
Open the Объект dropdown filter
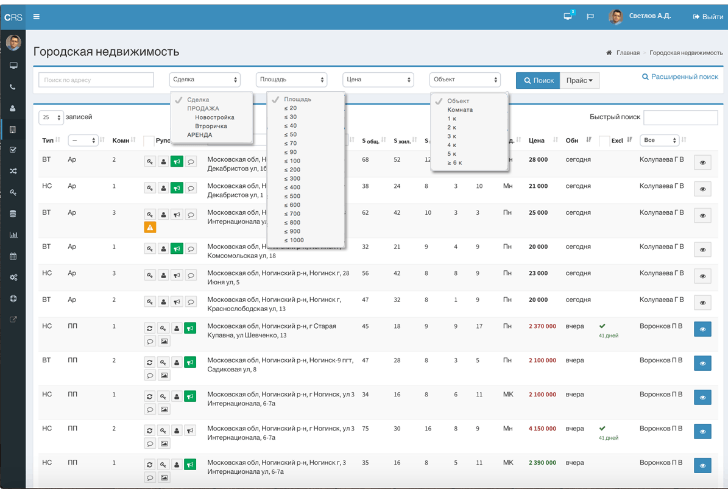(465, 80)
